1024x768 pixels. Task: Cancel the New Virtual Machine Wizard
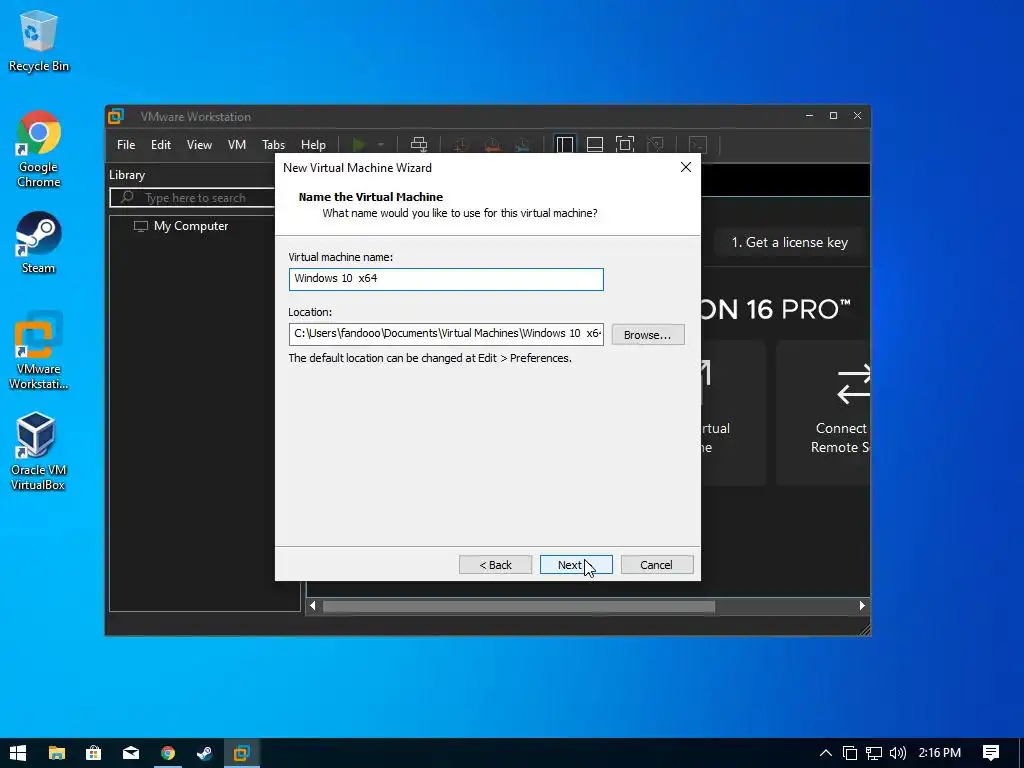(x=656, y=565)
